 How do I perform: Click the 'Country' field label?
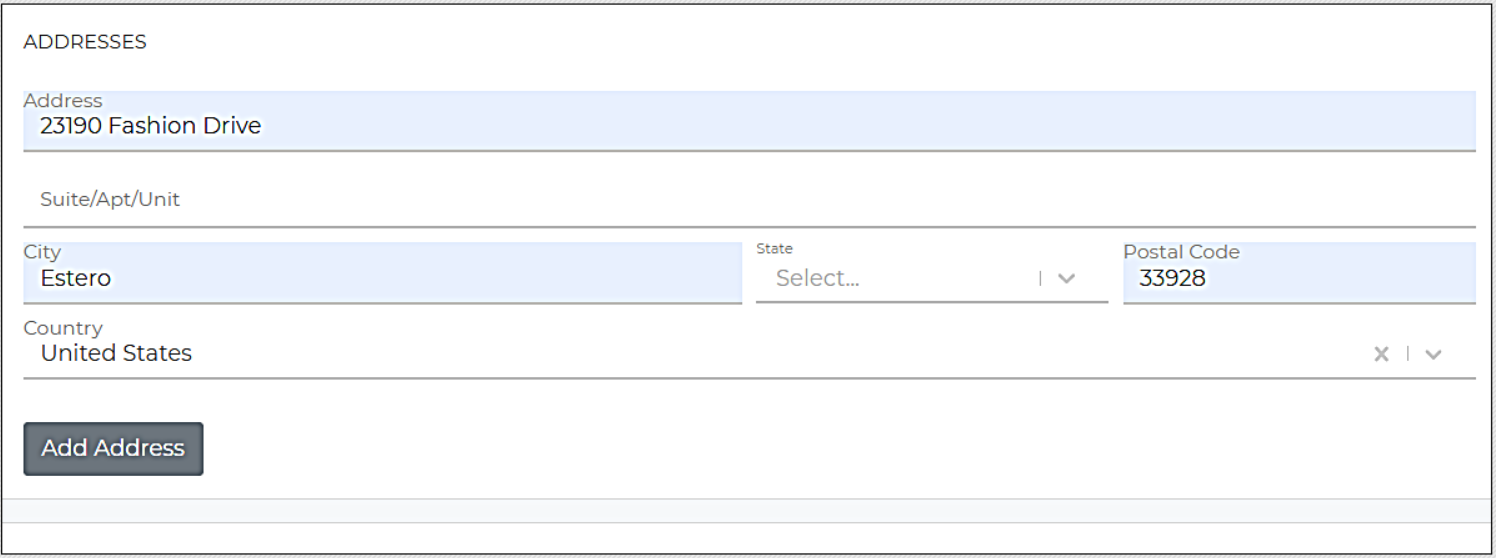click(63, 328)
